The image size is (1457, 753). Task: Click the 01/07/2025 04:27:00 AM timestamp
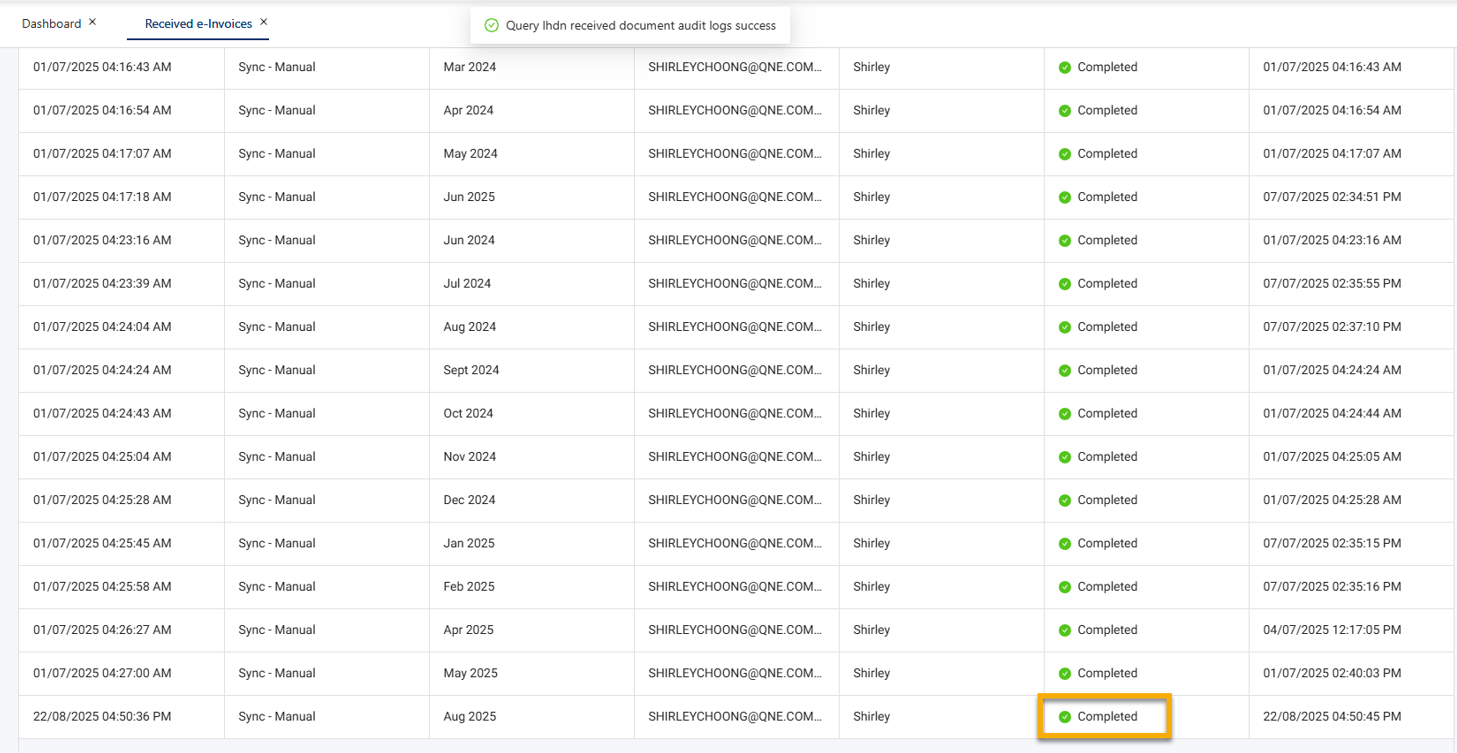(x=102, y=673)
